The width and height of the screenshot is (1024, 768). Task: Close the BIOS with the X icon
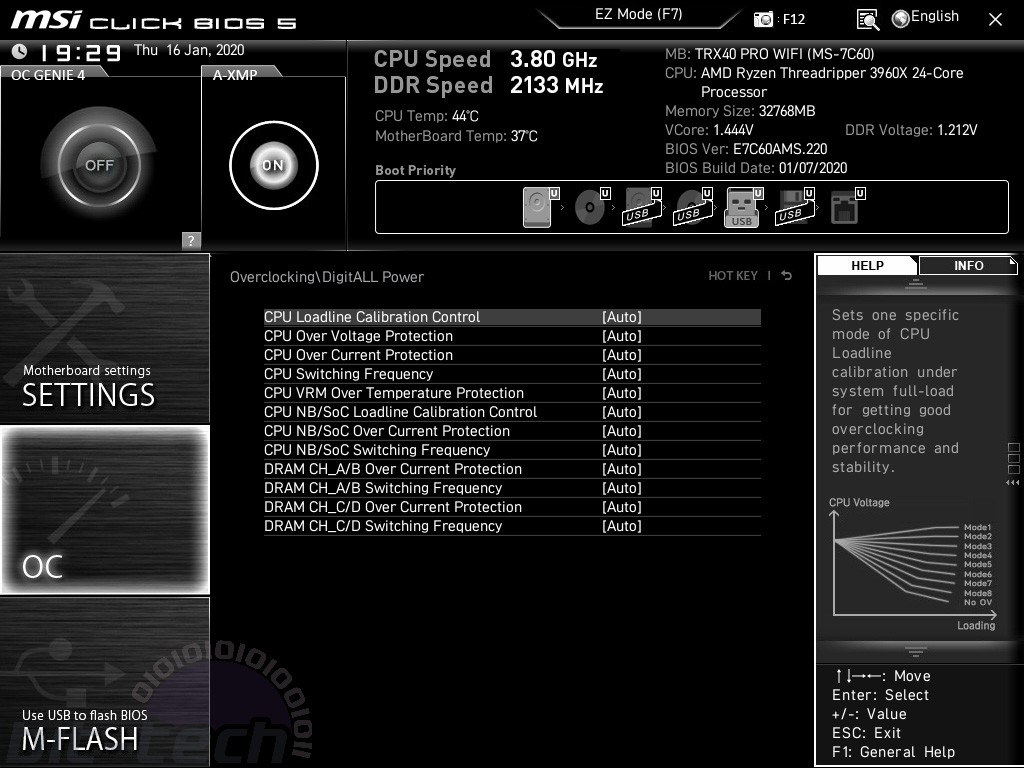coord(995,20)
